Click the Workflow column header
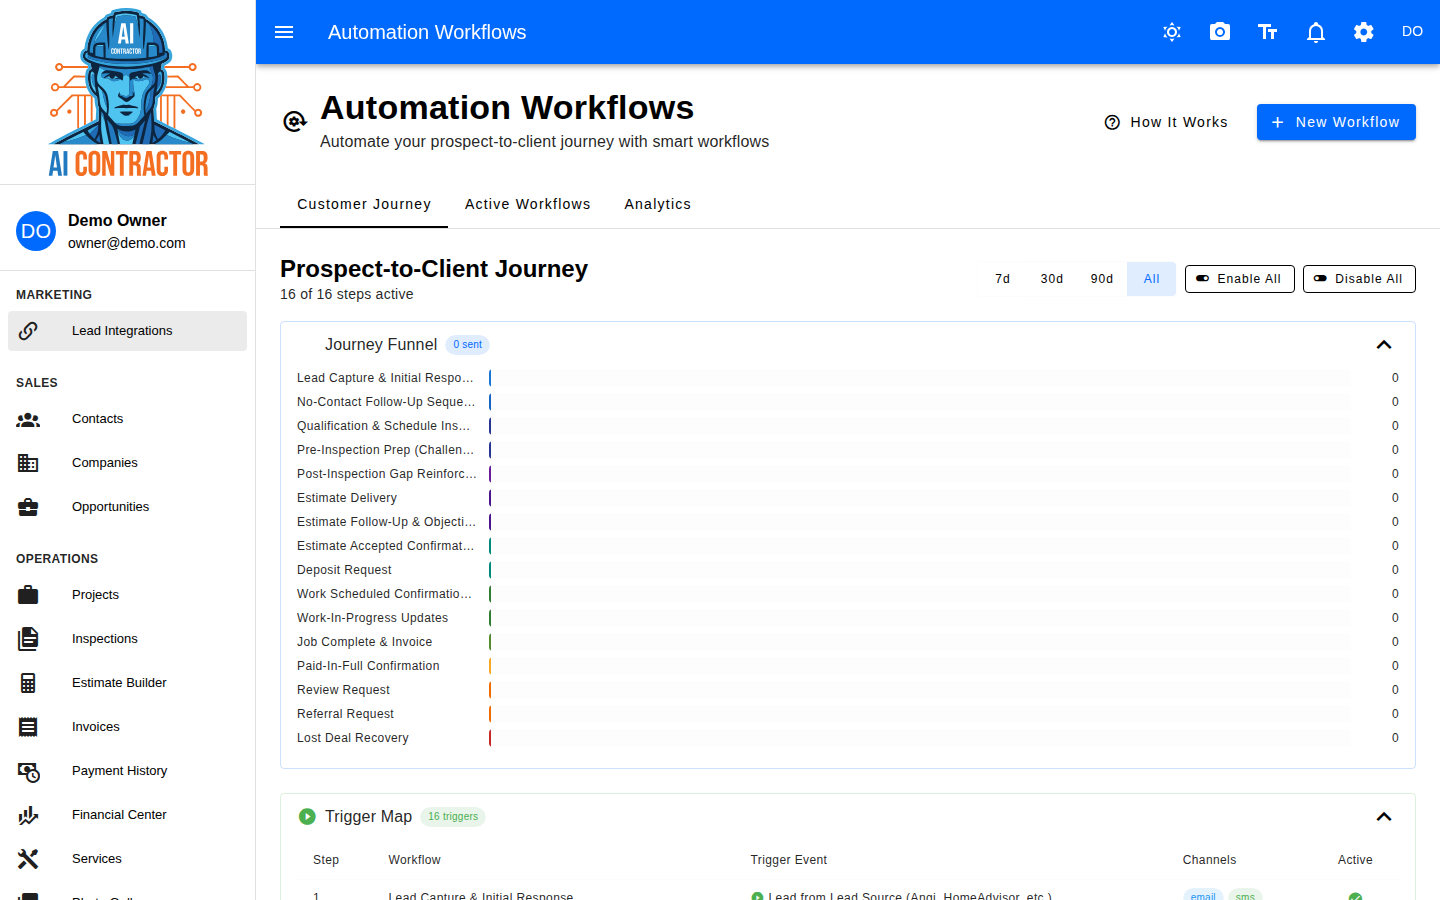The width and height of the screenshot is (1440, 900). (414, 860)
